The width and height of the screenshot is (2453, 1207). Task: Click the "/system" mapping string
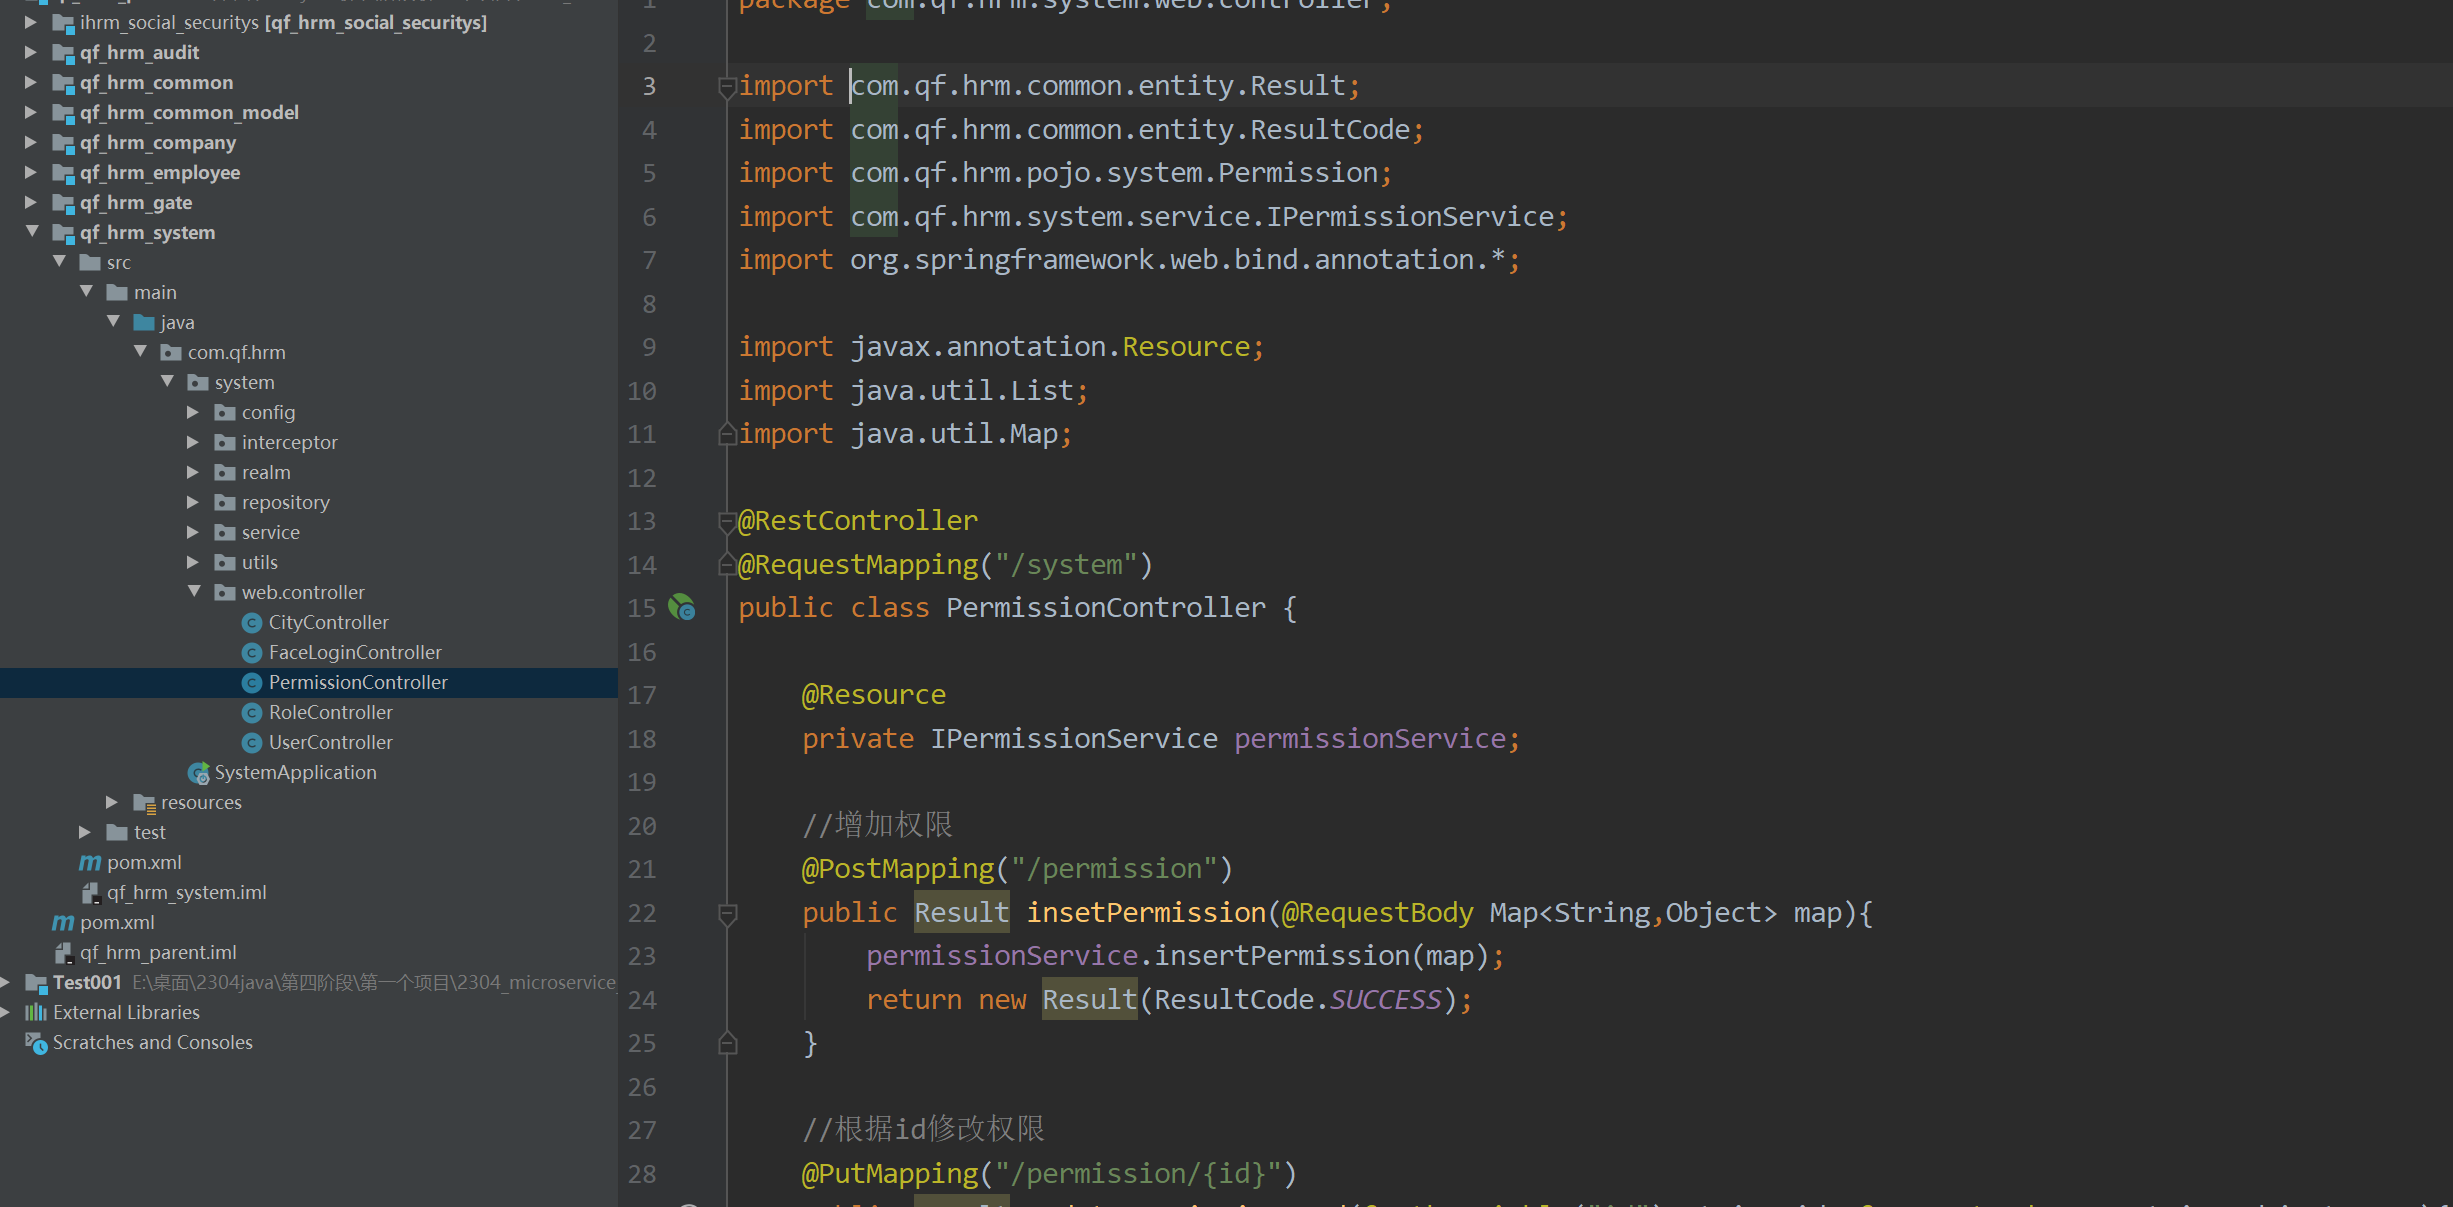click(x=1066, y=565)
